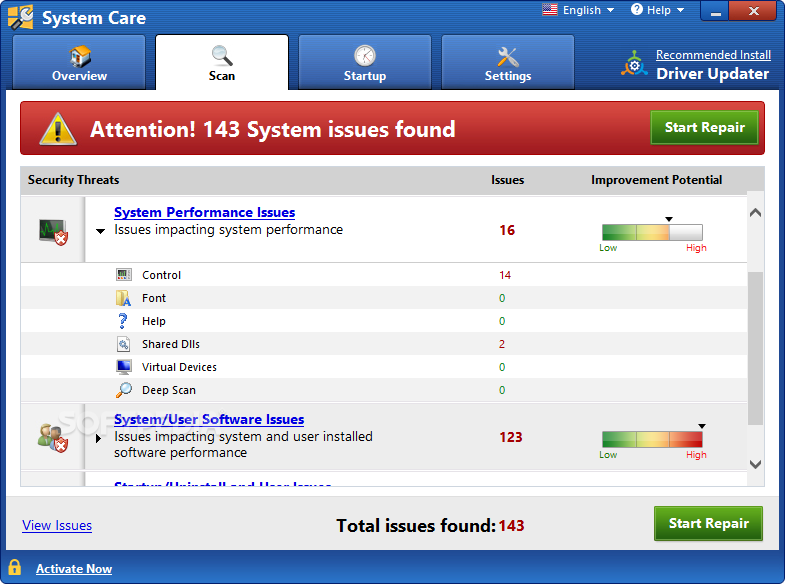Screen dimensions: 785x584
Task: Select the Control row
Action: [383, 275]
